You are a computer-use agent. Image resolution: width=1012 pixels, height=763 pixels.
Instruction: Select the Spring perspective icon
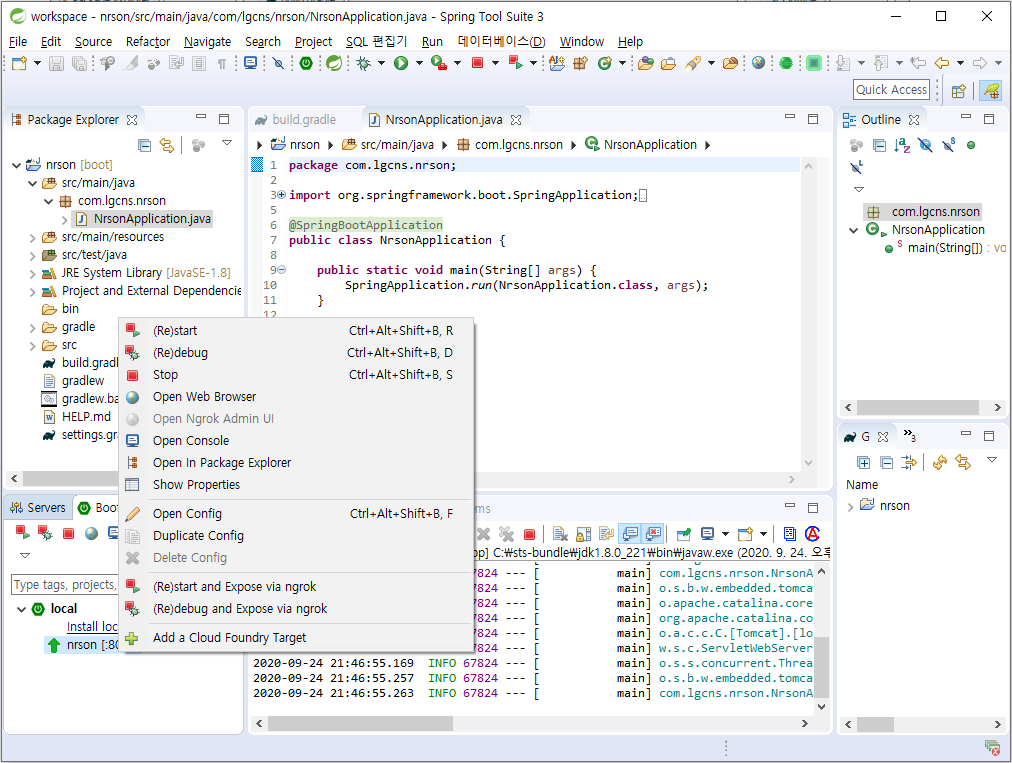point(991,91)
